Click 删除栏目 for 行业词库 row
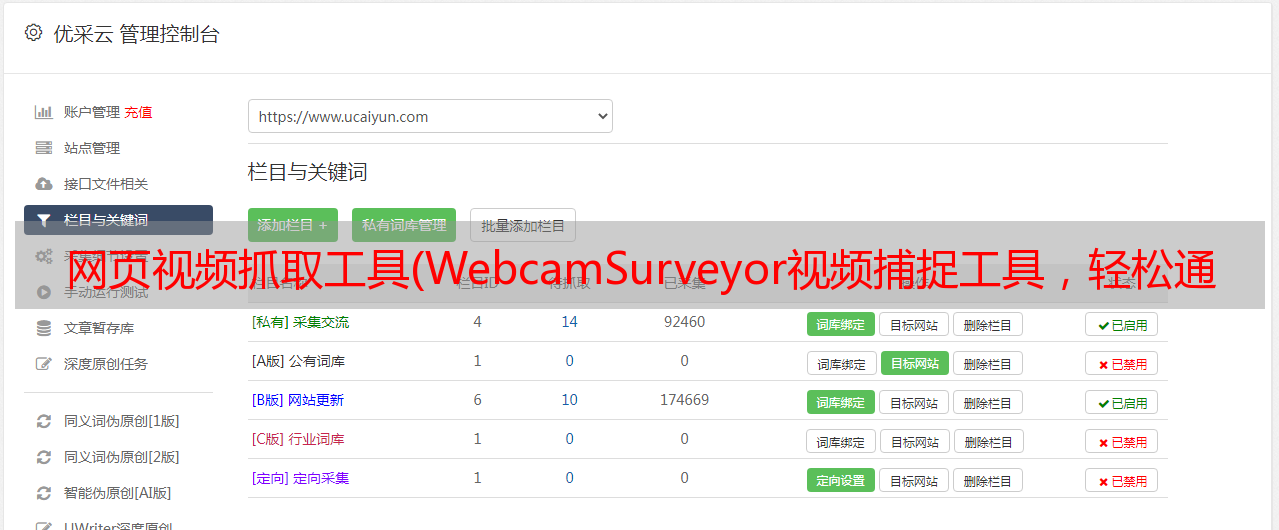This screenshot has height=530, width=1279. tap(987, 441)
